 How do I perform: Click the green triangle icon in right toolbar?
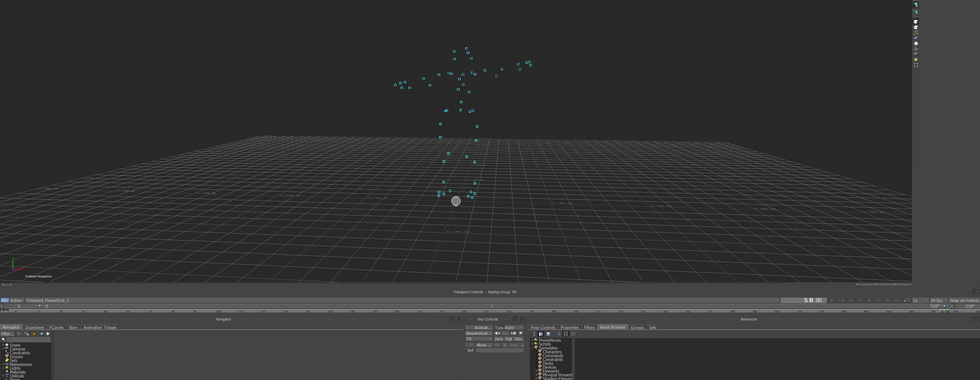916,12
